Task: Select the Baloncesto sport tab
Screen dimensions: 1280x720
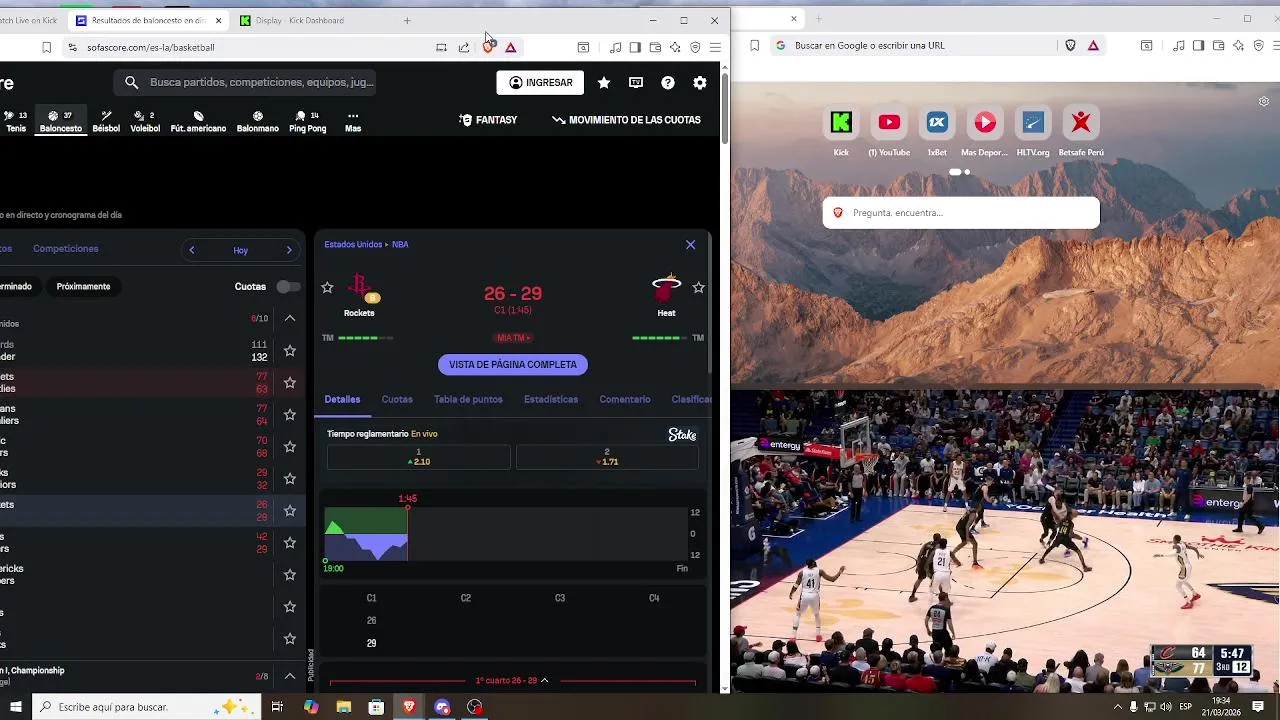Action: [x=60, y=121]
